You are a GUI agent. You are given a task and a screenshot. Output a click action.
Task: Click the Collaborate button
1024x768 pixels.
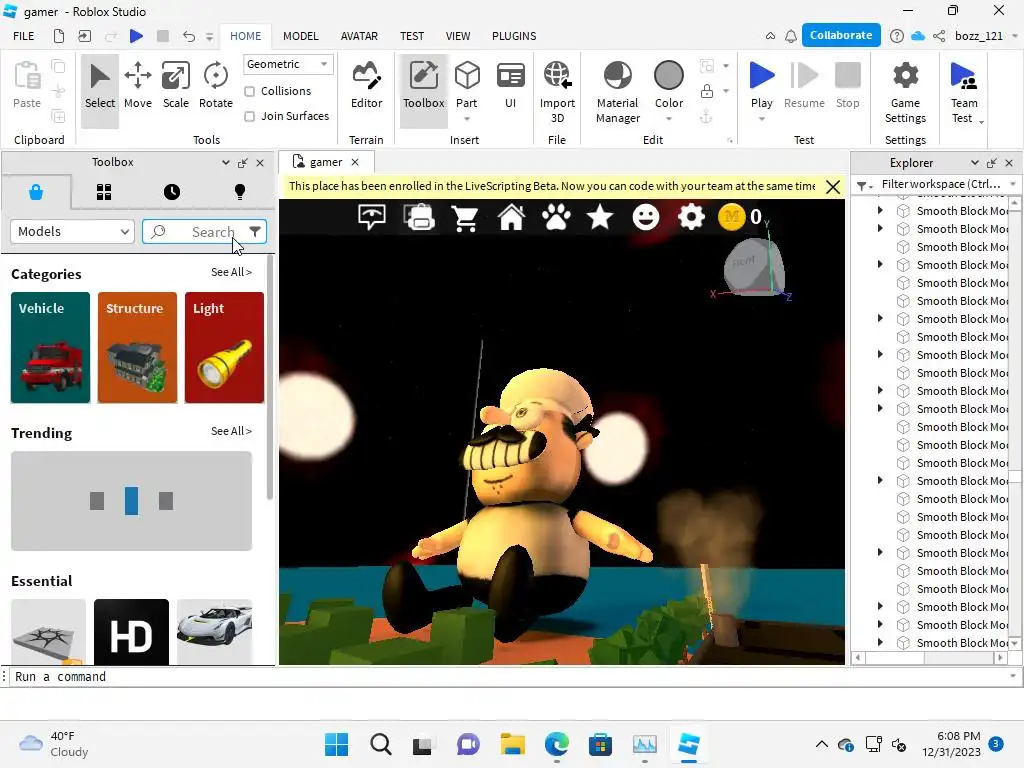(840, 35)
